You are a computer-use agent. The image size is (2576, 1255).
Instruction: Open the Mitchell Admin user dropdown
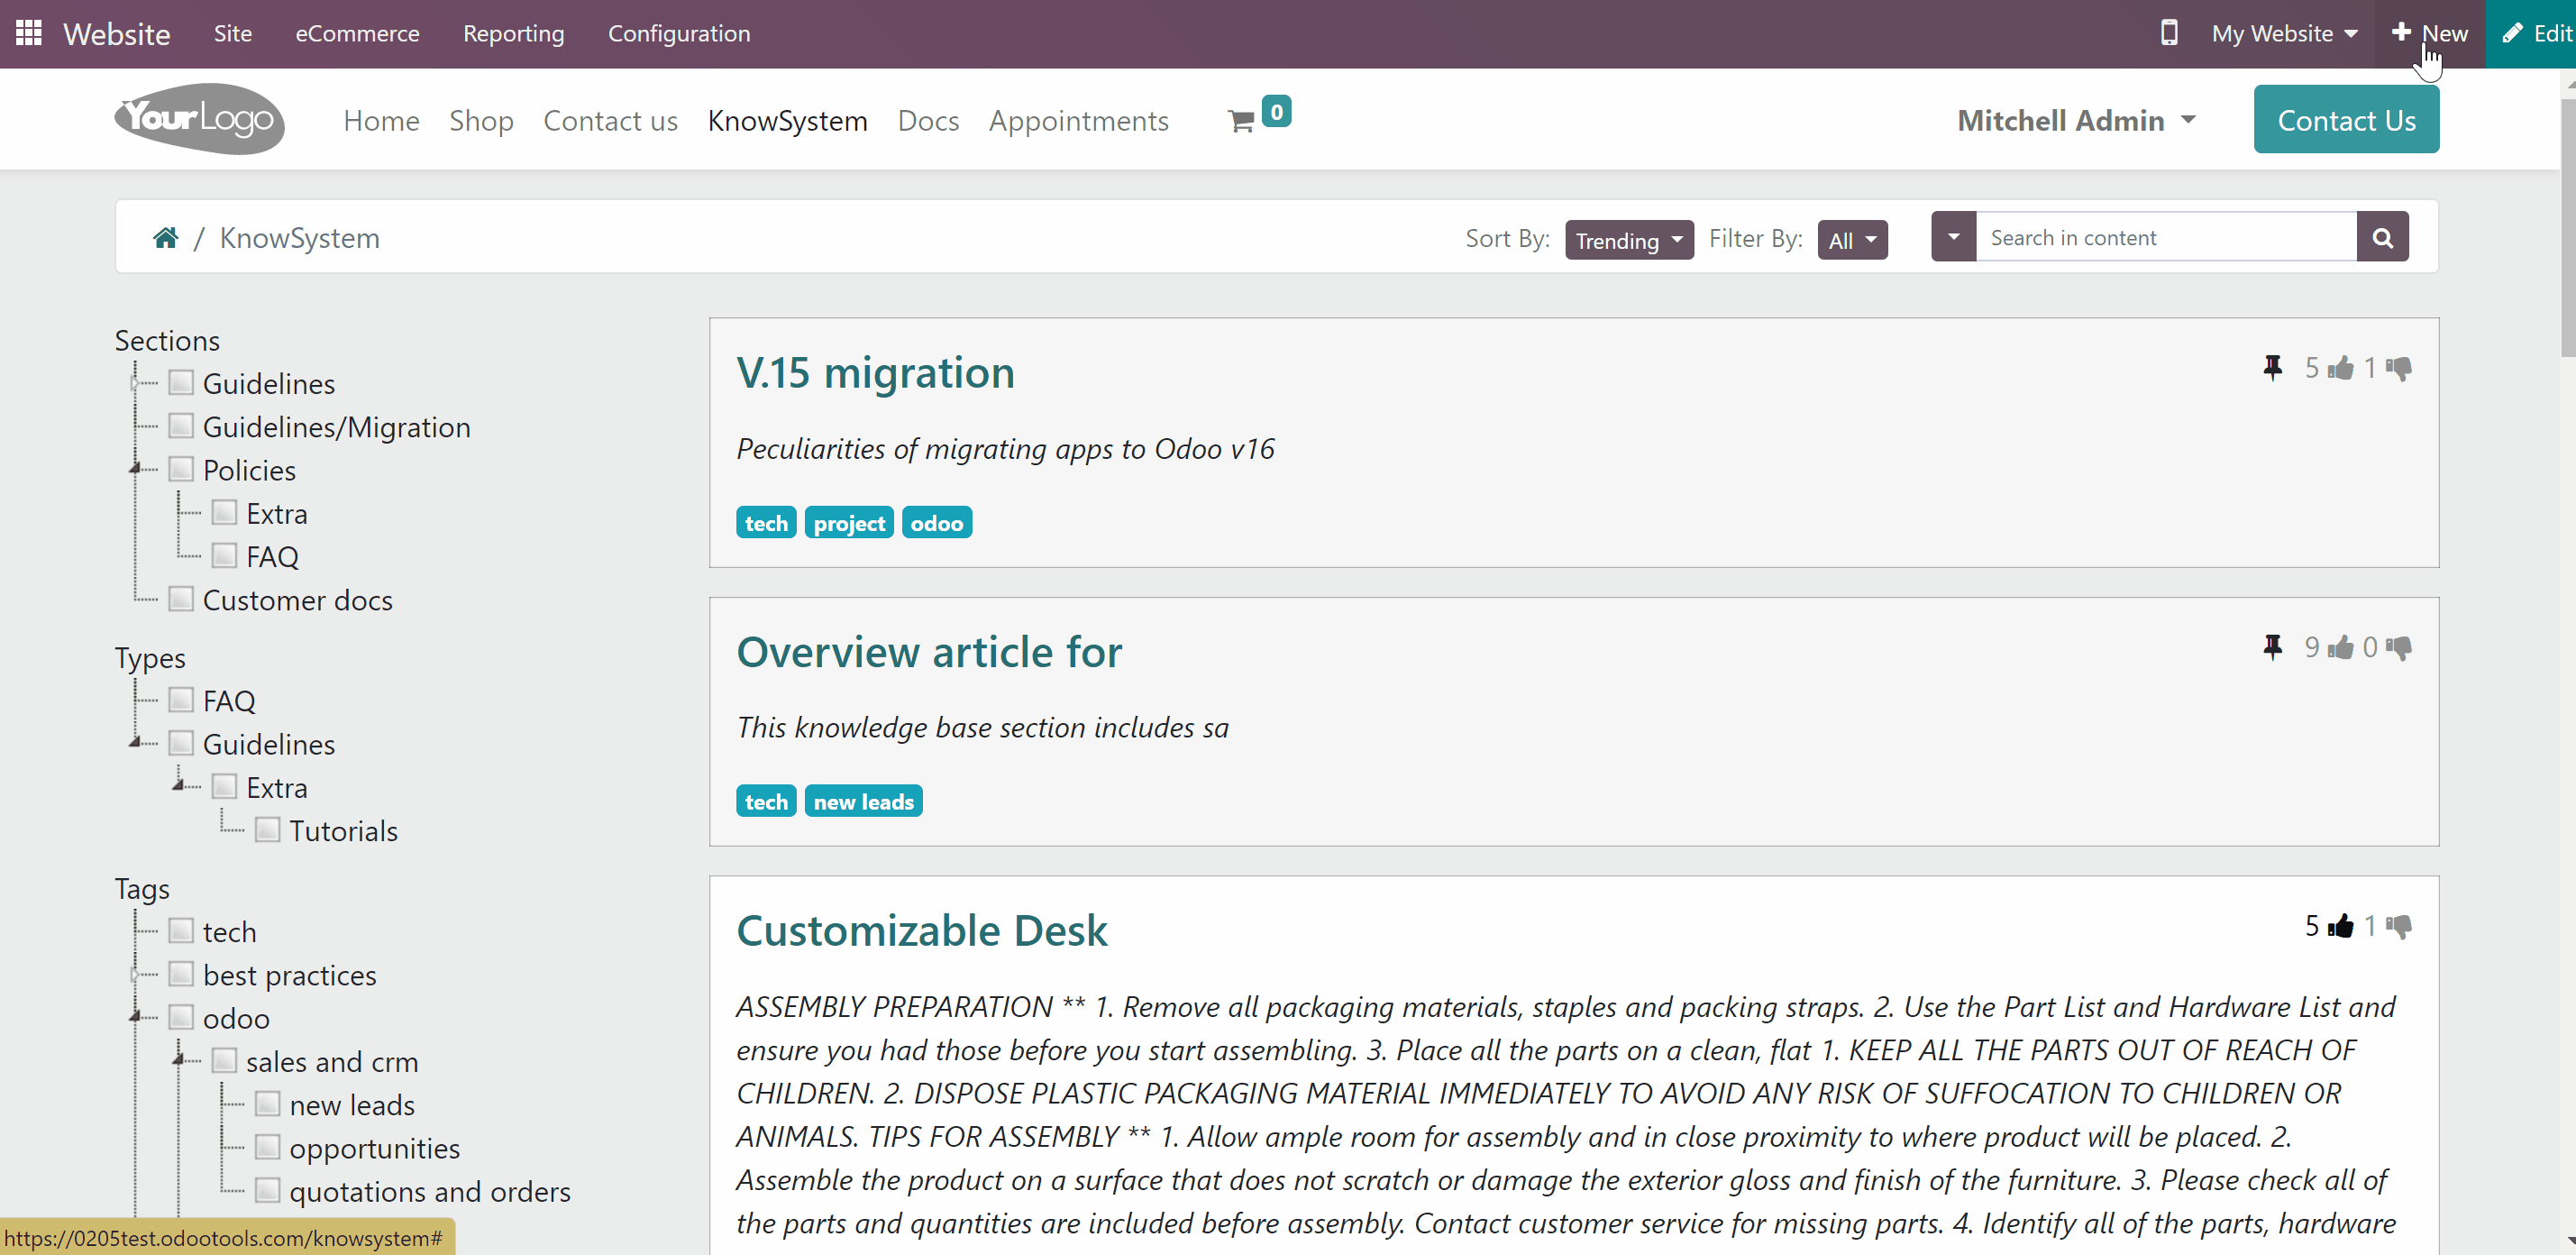pyautogui.click(x=2076, y=120)
